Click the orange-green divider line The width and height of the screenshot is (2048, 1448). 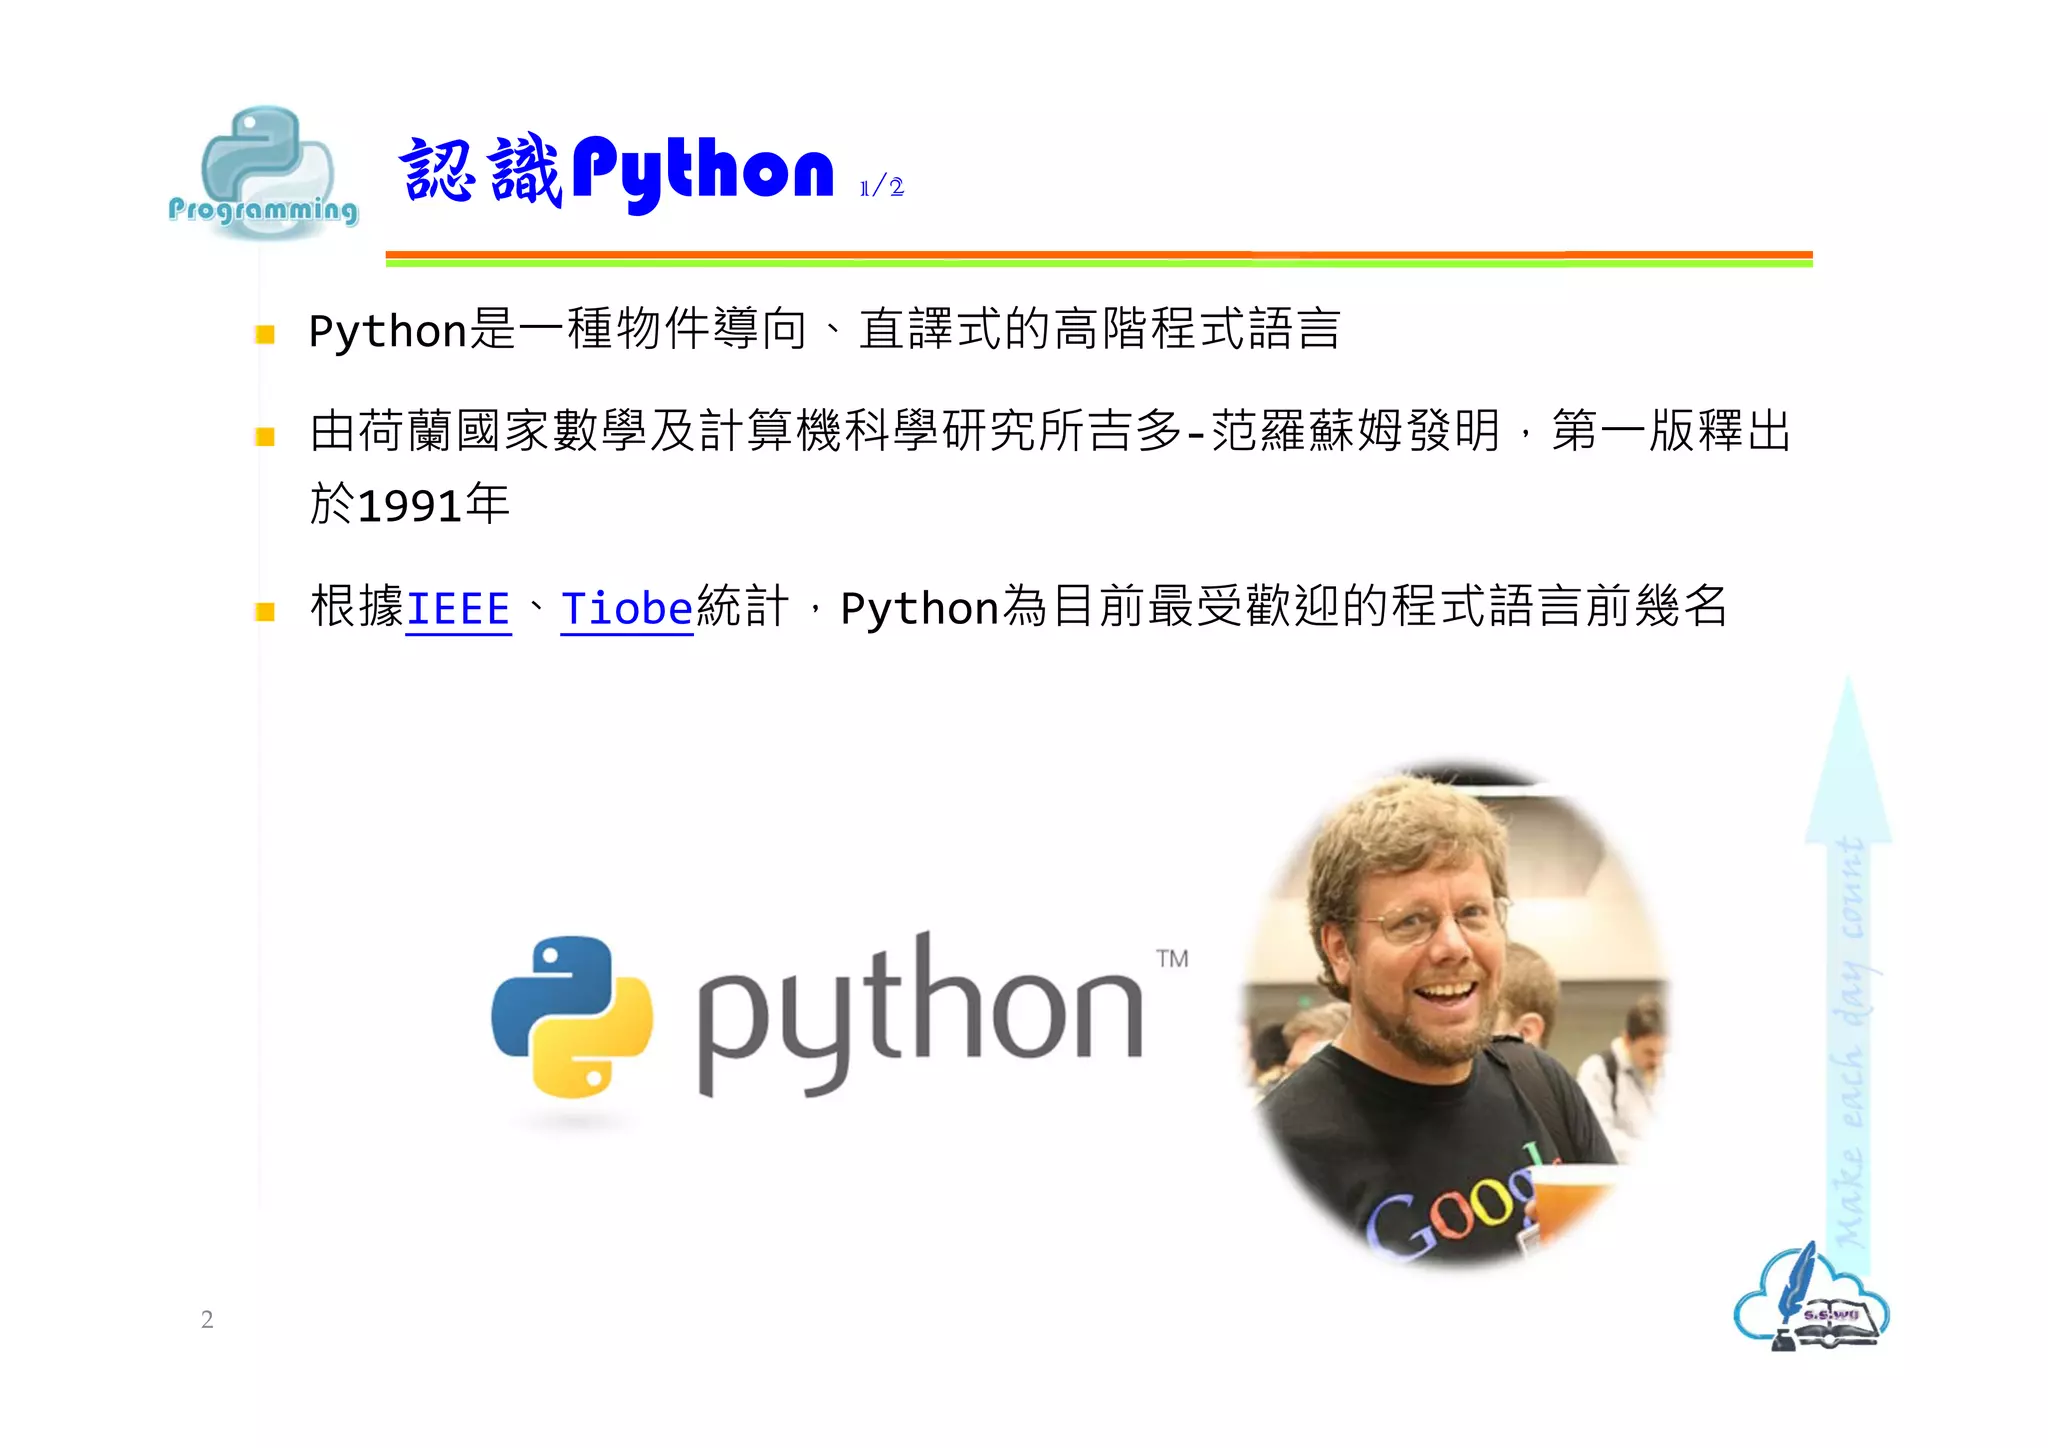pyautogui.click(x=1099, y=259)
